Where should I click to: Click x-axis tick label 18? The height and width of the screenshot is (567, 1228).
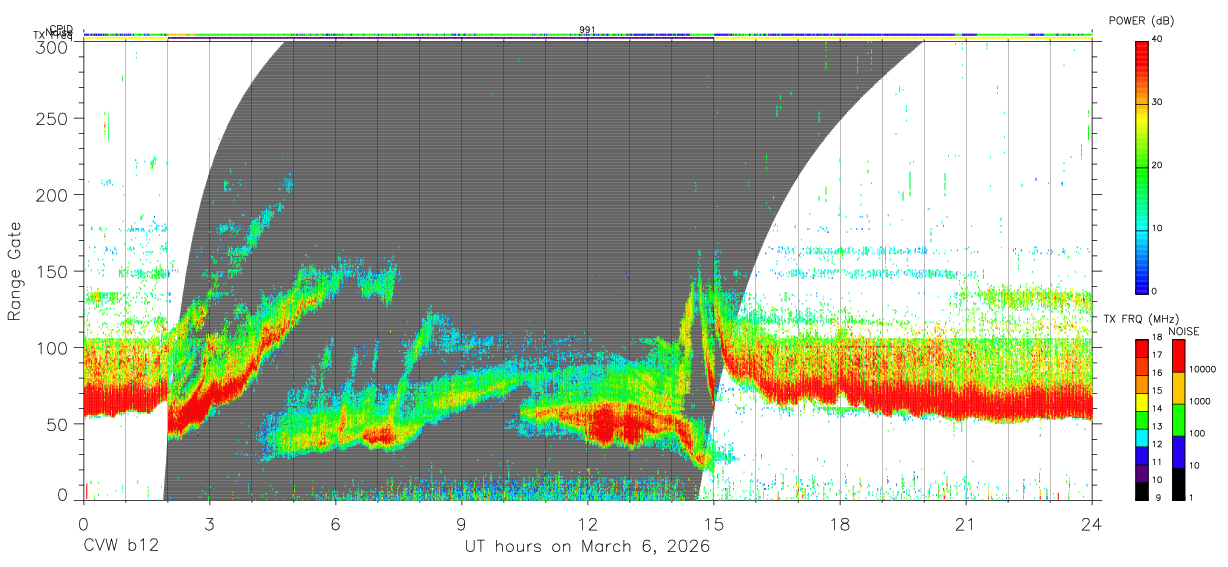839,524
